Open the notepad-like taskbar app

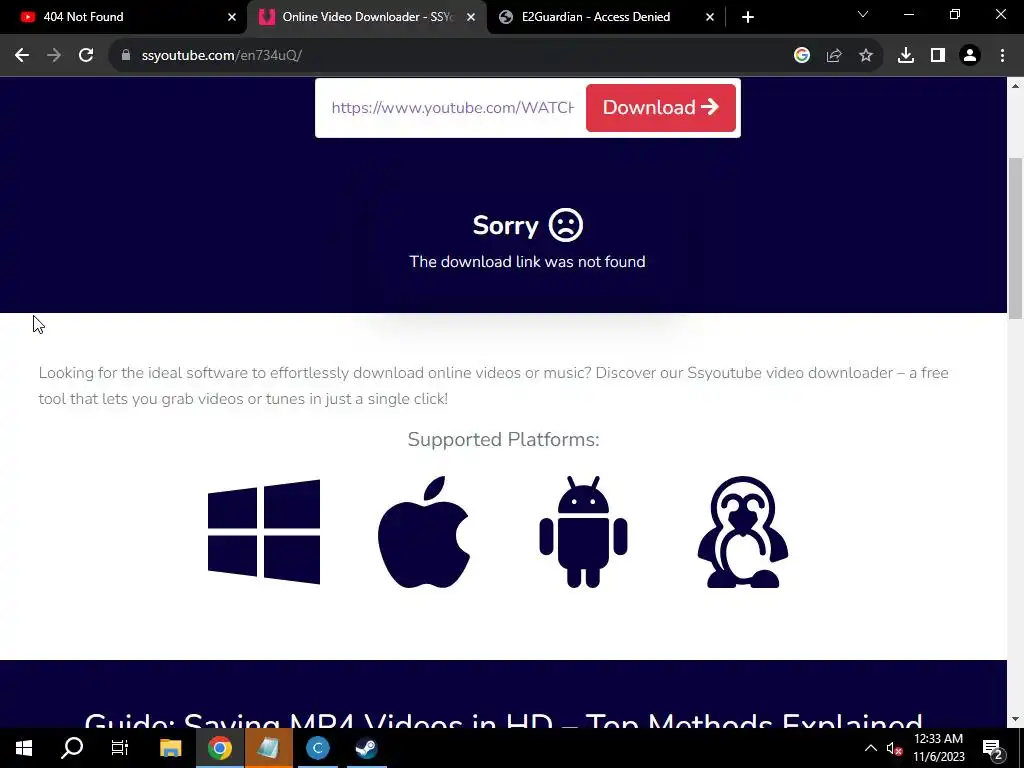(x=268, y=748)
